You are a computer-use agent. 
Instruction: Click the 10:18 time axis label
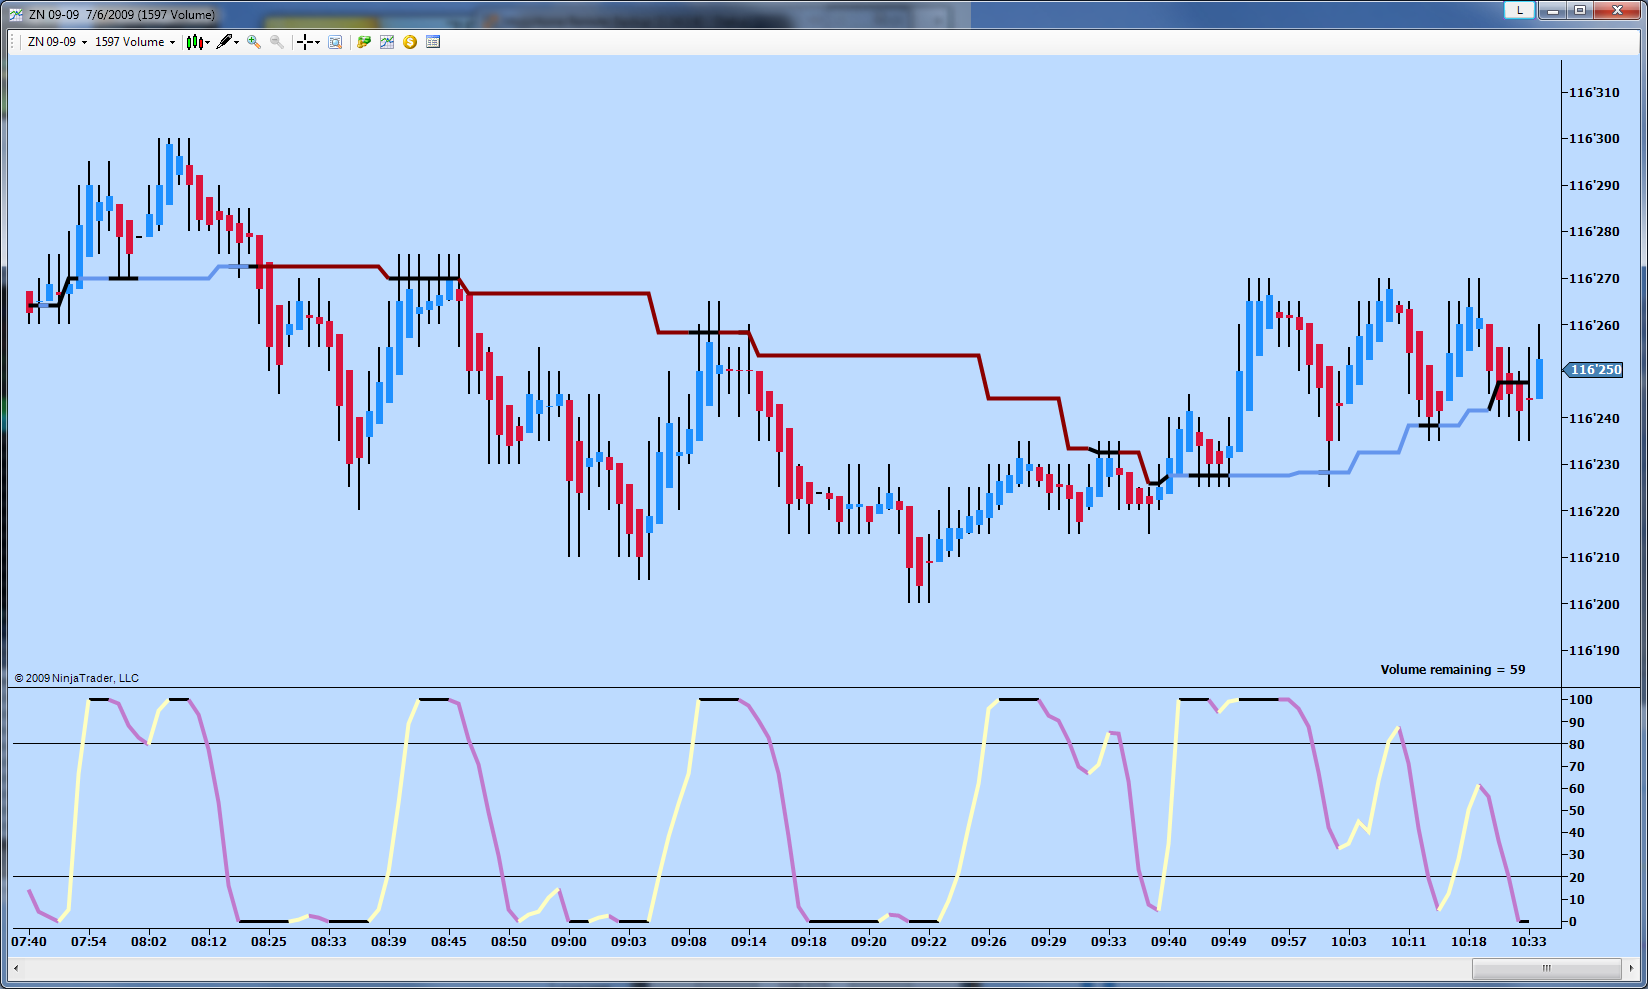pos(1469,941)
